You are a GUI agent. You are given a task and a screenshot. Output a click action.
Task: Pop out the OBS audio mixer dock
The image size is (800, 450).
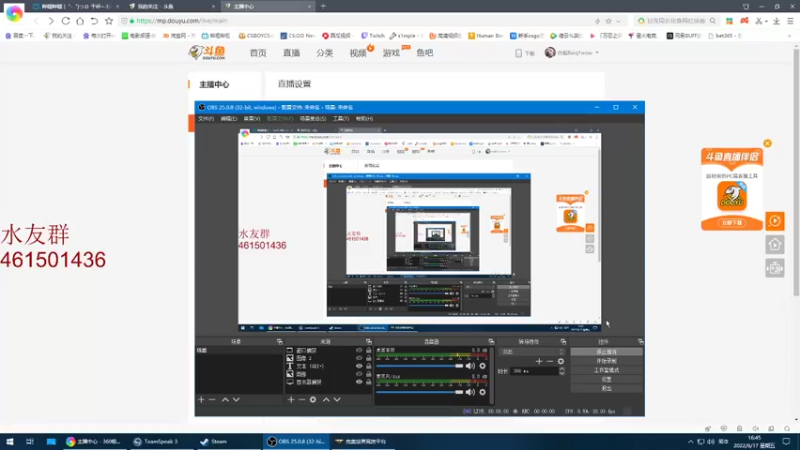tap(491, 341)
